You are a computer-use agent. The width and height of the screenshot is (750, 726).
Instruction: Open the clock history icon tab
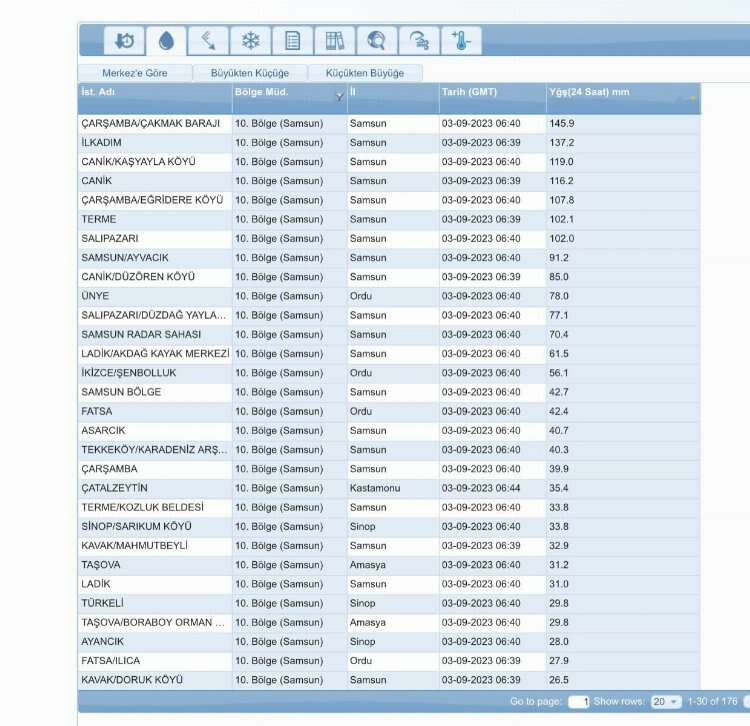(x=125, y=41)
